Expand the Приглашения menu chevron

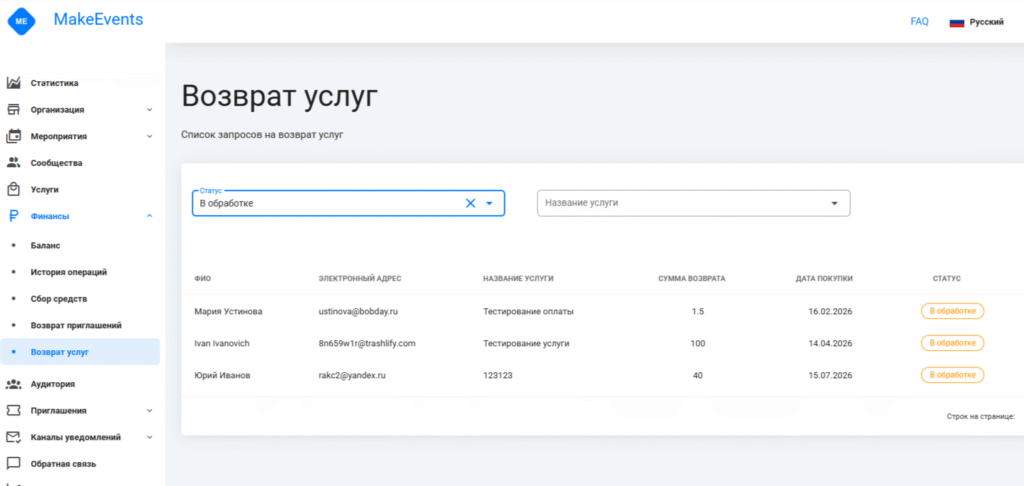coord(150,411)
